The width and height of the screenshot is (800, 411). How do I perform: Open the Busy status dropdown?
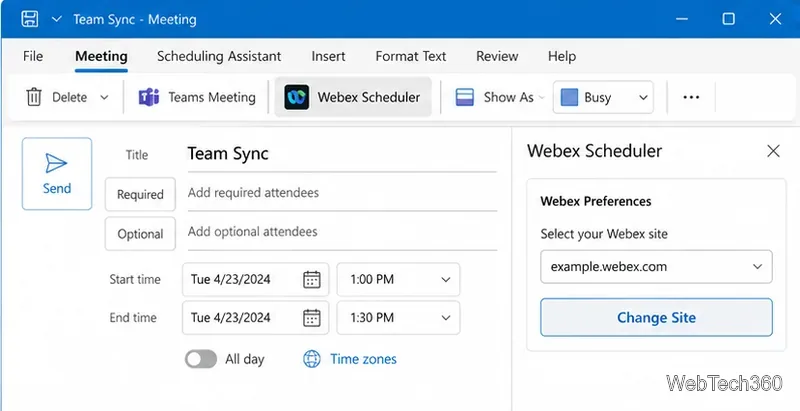603,97
